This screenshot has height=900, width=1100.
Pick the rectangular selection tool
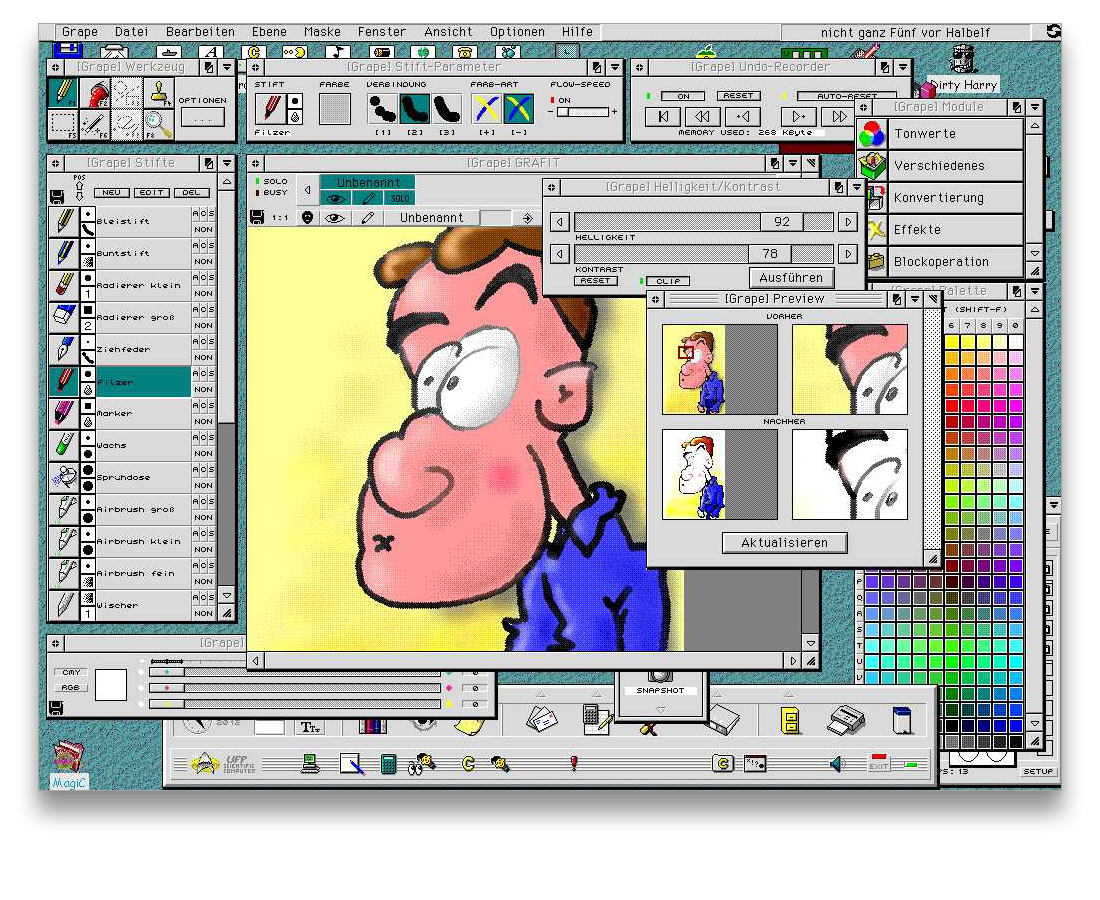click(x=63, y=124)
